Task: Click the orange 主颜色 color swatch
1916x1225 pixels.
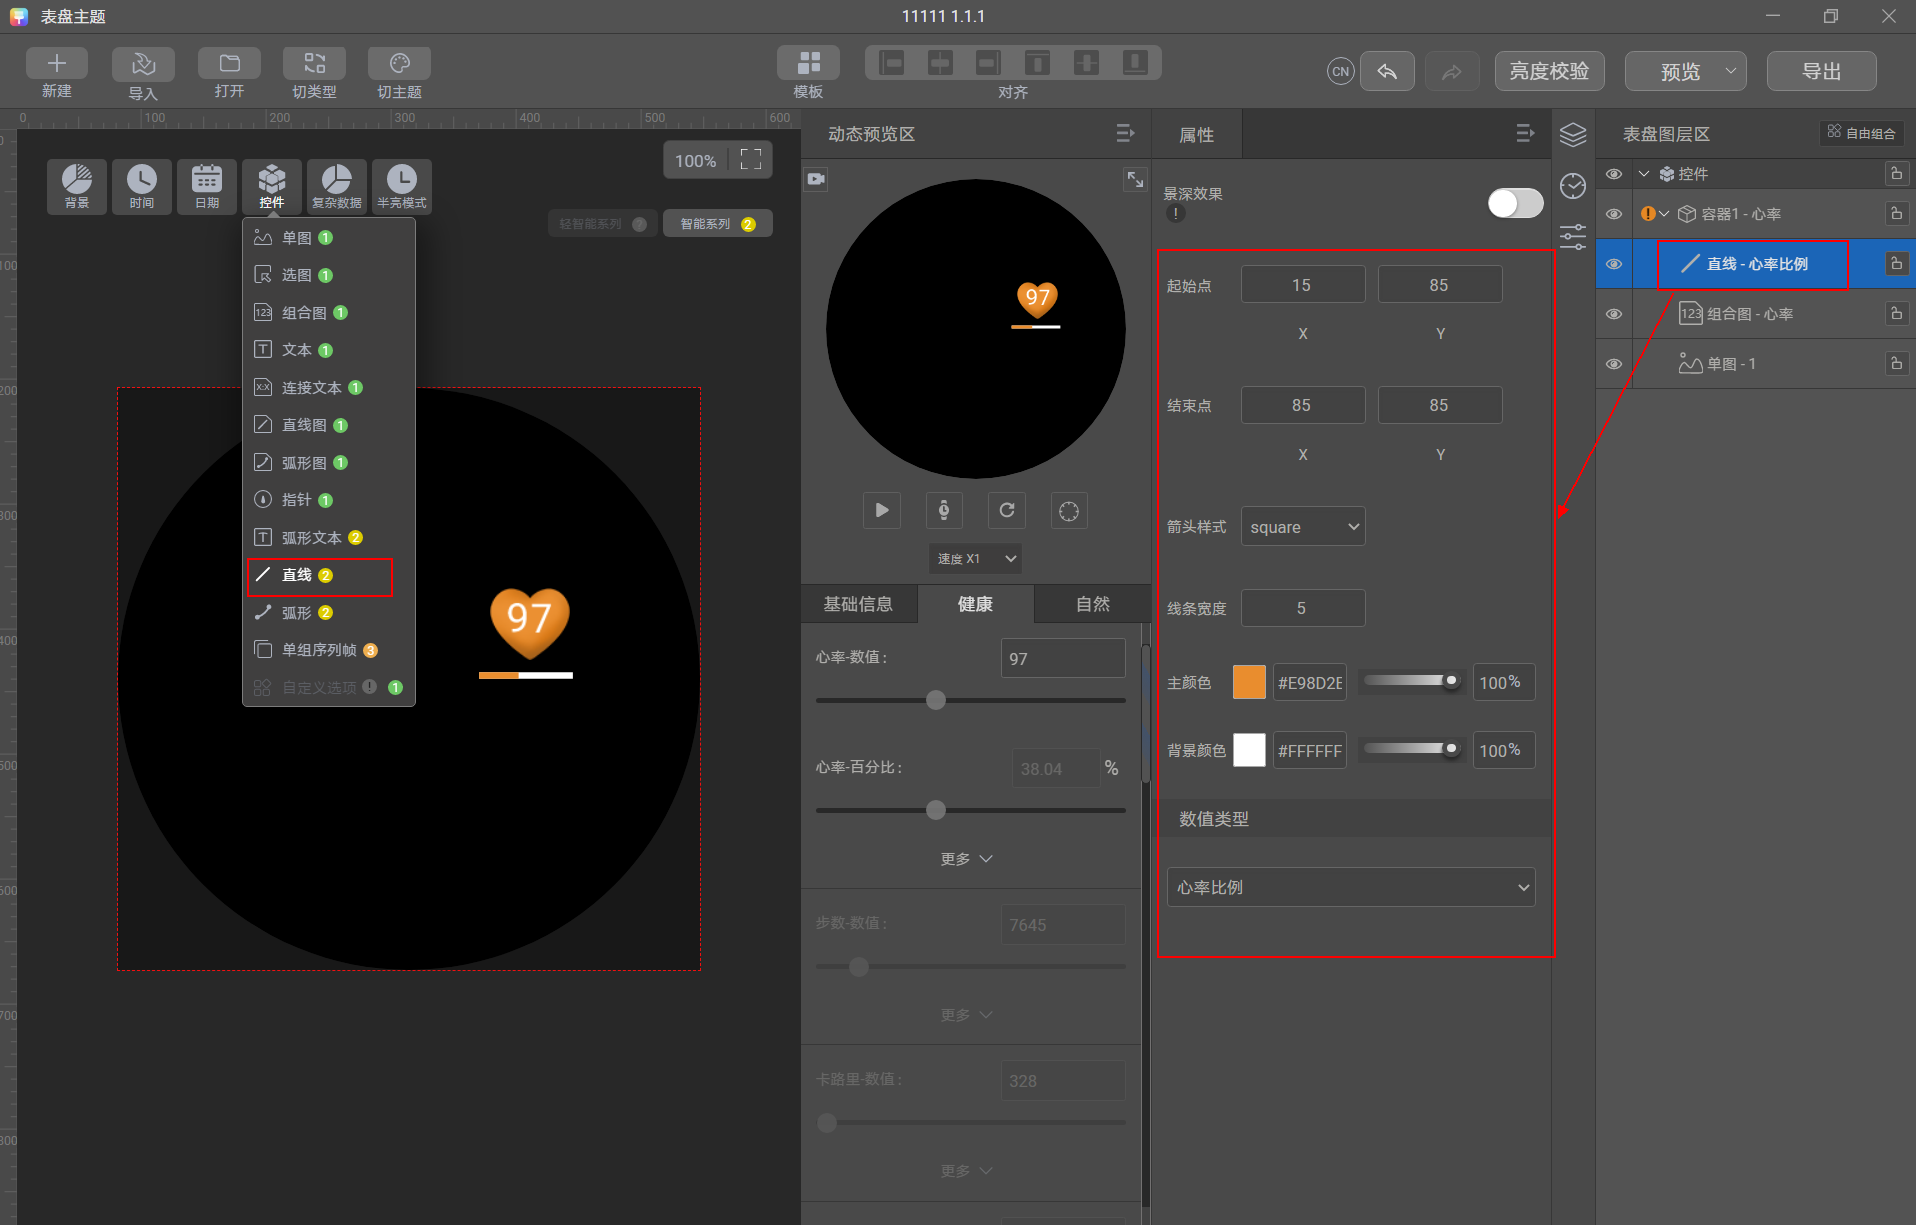Action: coord(1249,682)
